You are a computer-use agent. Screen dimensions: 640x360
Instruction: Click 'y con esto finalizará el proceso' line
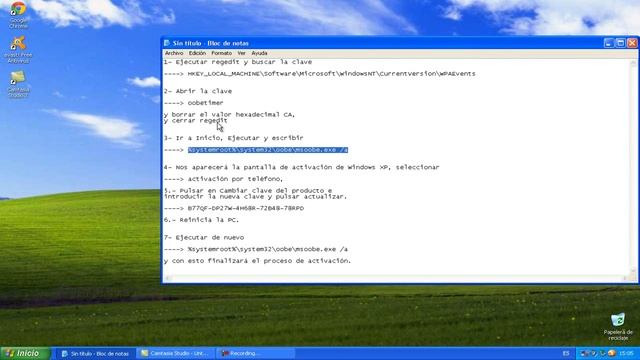tap(258, 261)
